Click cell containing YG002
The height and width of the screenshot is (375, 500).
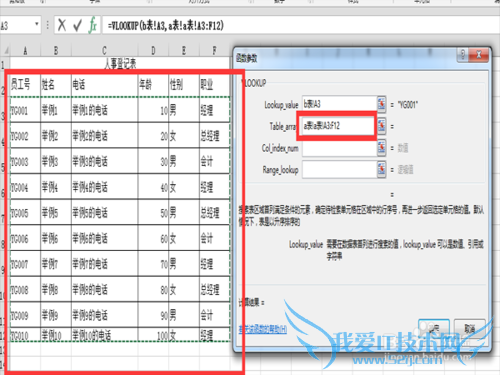(25, 136)
